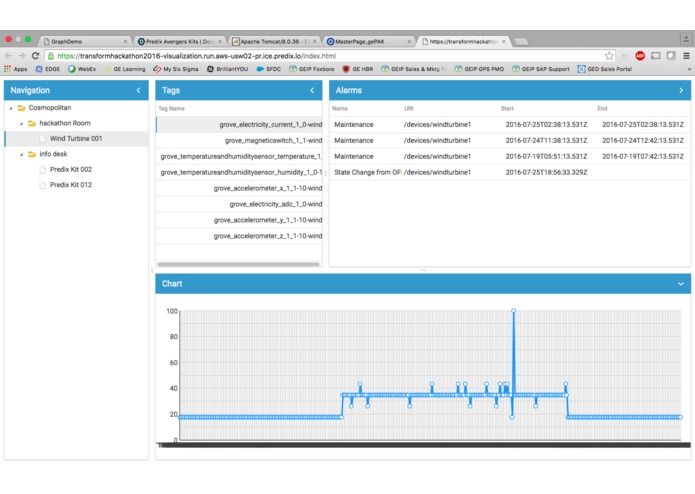
Task: Select Predix Kit 002 in tree
Action: coord(71,170)
